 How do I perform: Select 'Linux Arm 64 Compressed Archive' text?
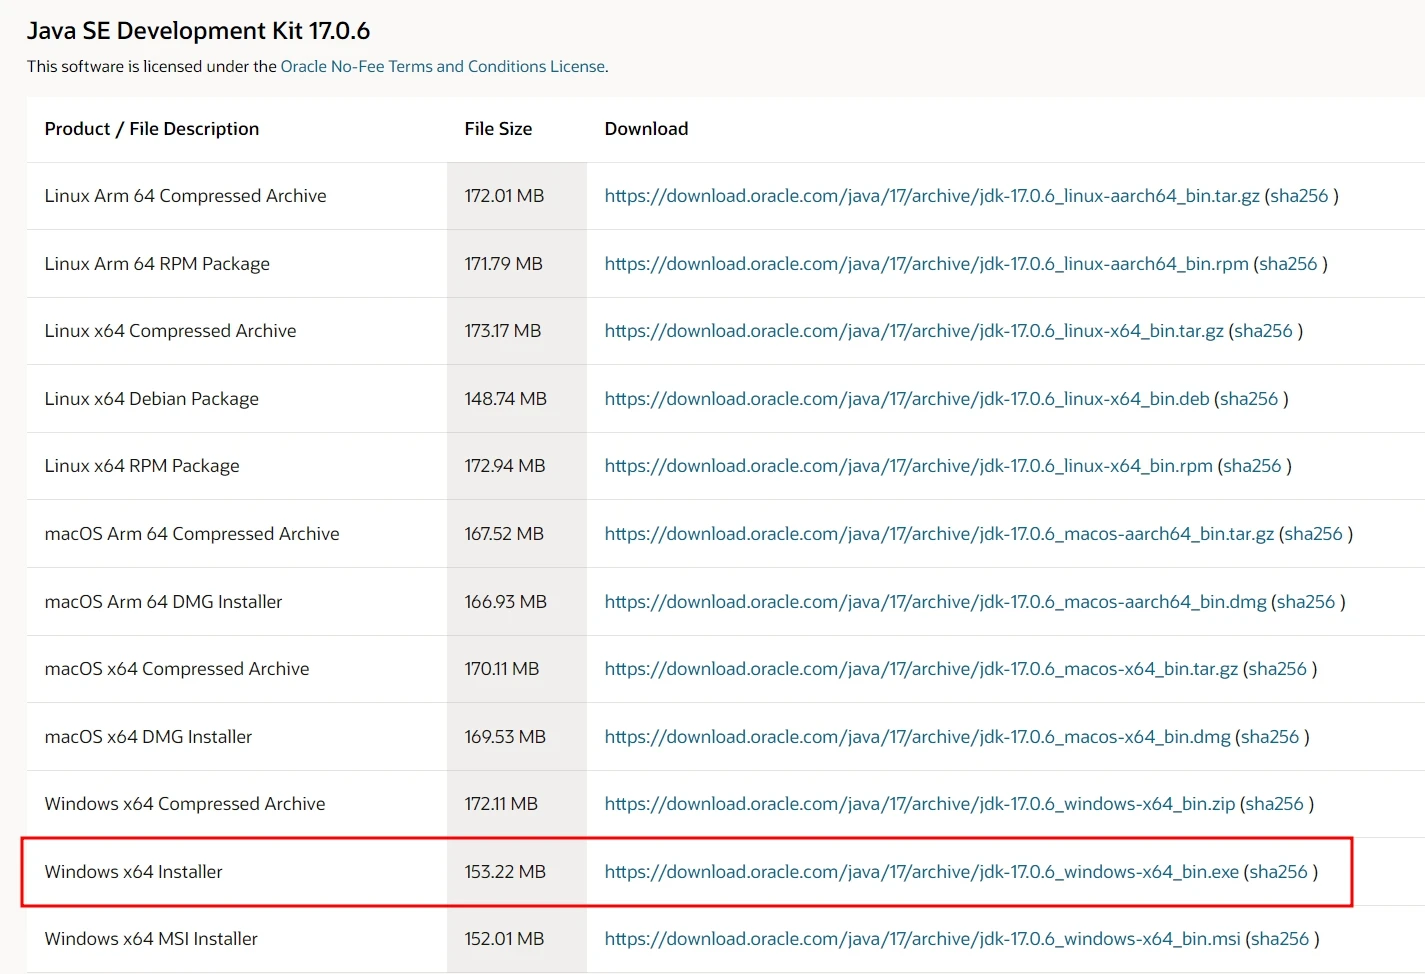point(185,196)
